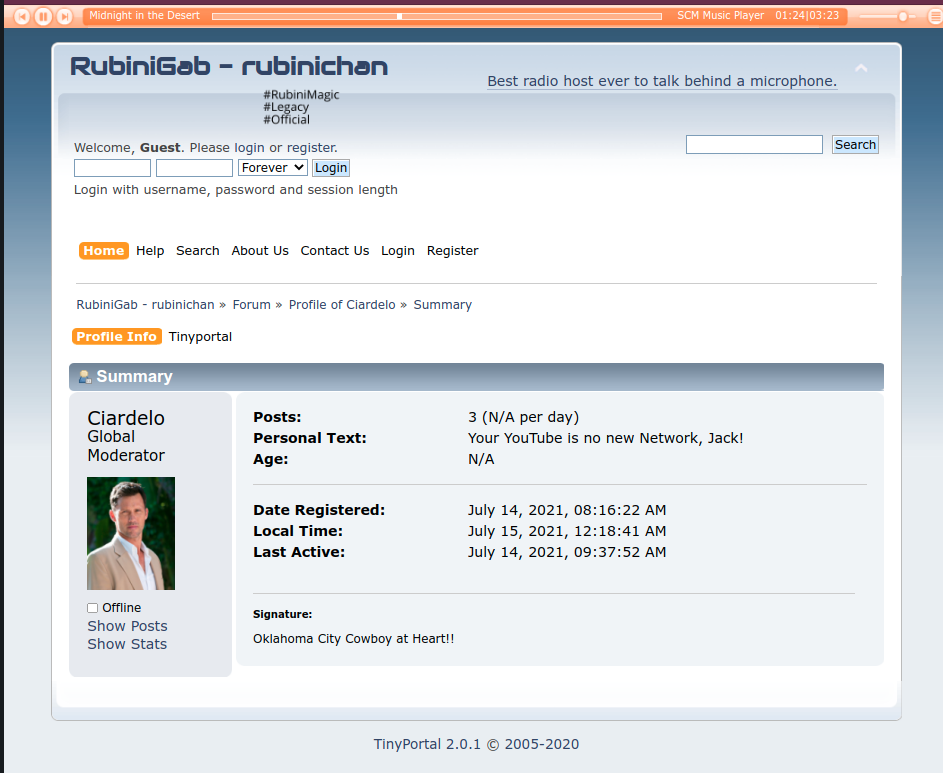The width and height of the screenshot is (943, 773).
Task: Click the #RubiniMagic hashtag text
Action: (x=301, y=95)
